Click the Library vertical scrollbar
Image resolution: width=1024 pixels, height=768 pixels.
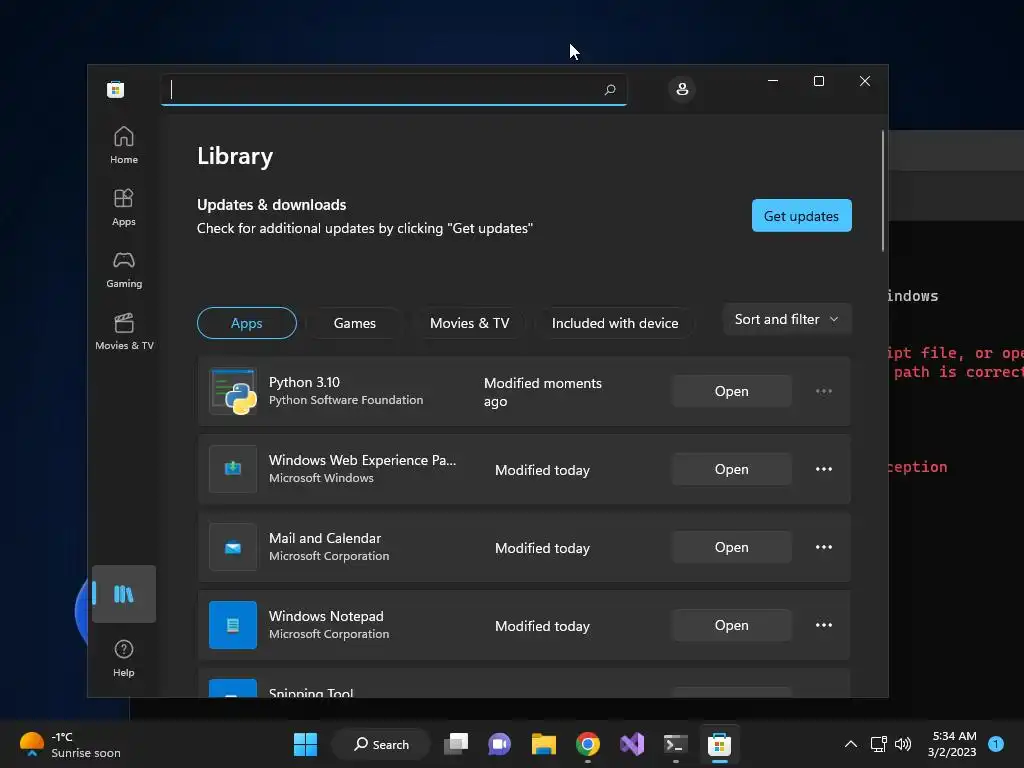click(x=883, y=191)
